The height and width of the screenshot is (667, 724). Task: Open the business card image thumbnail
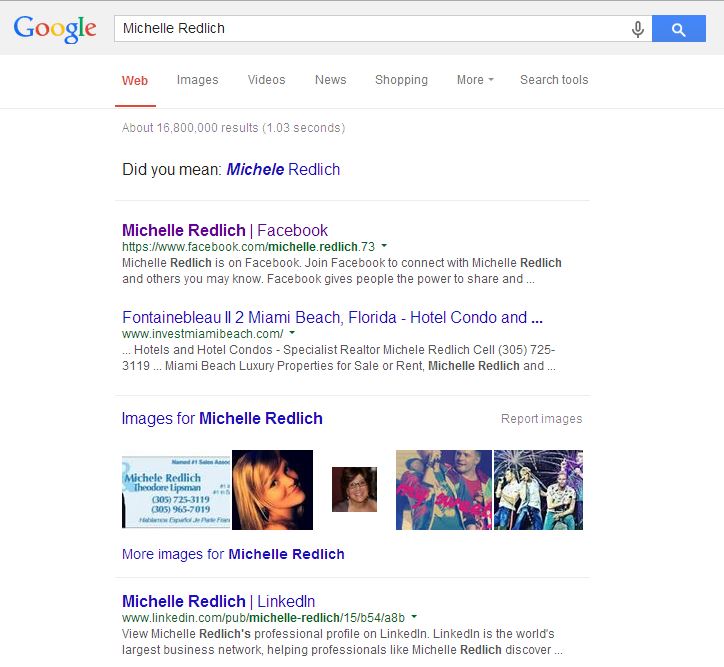point(175,490)
